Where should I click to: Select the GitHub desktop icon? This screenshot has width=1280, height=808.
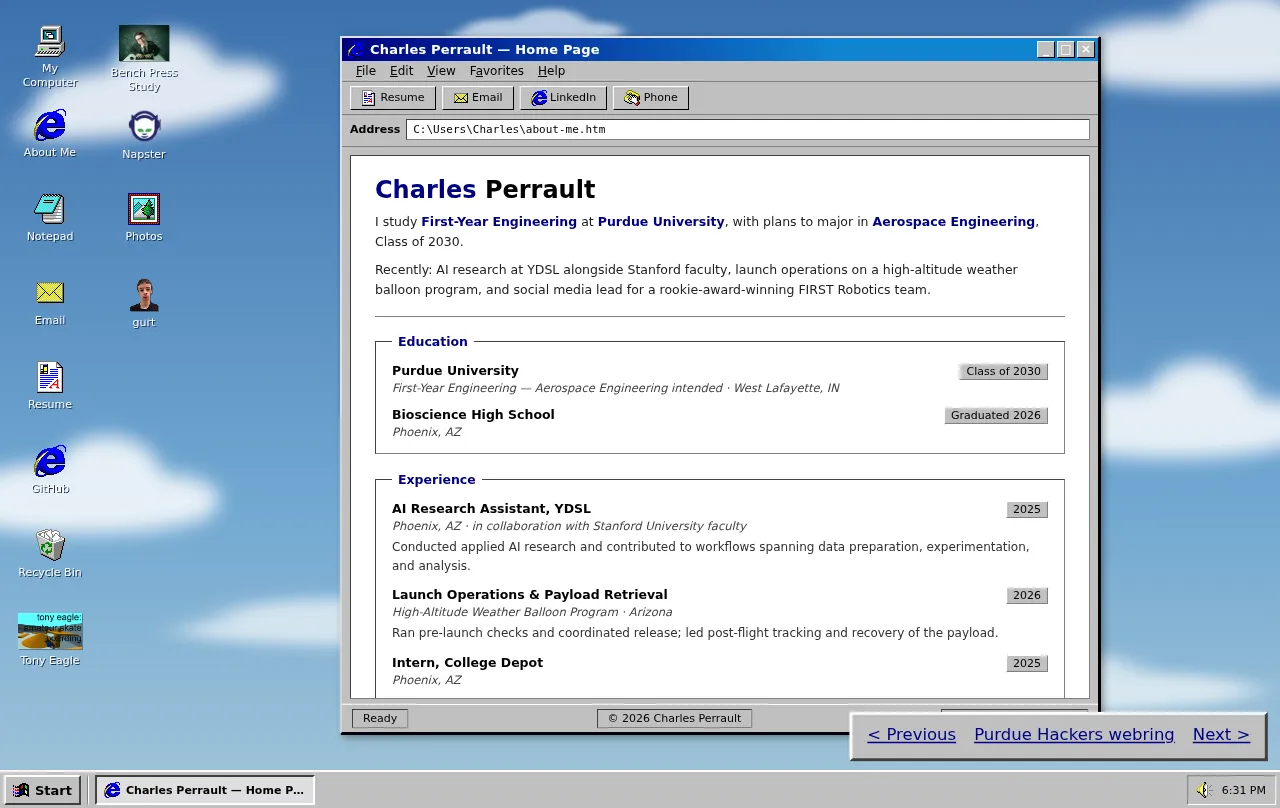50,470
